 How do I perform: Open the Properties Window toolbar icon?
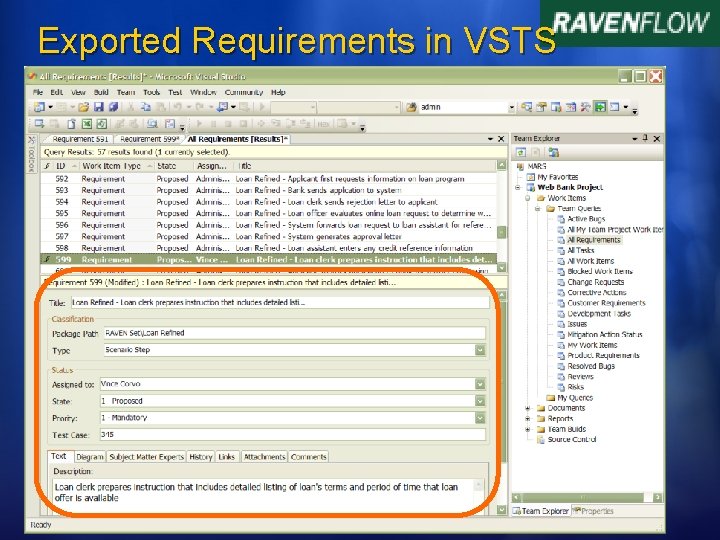click(x=541, y=107)
